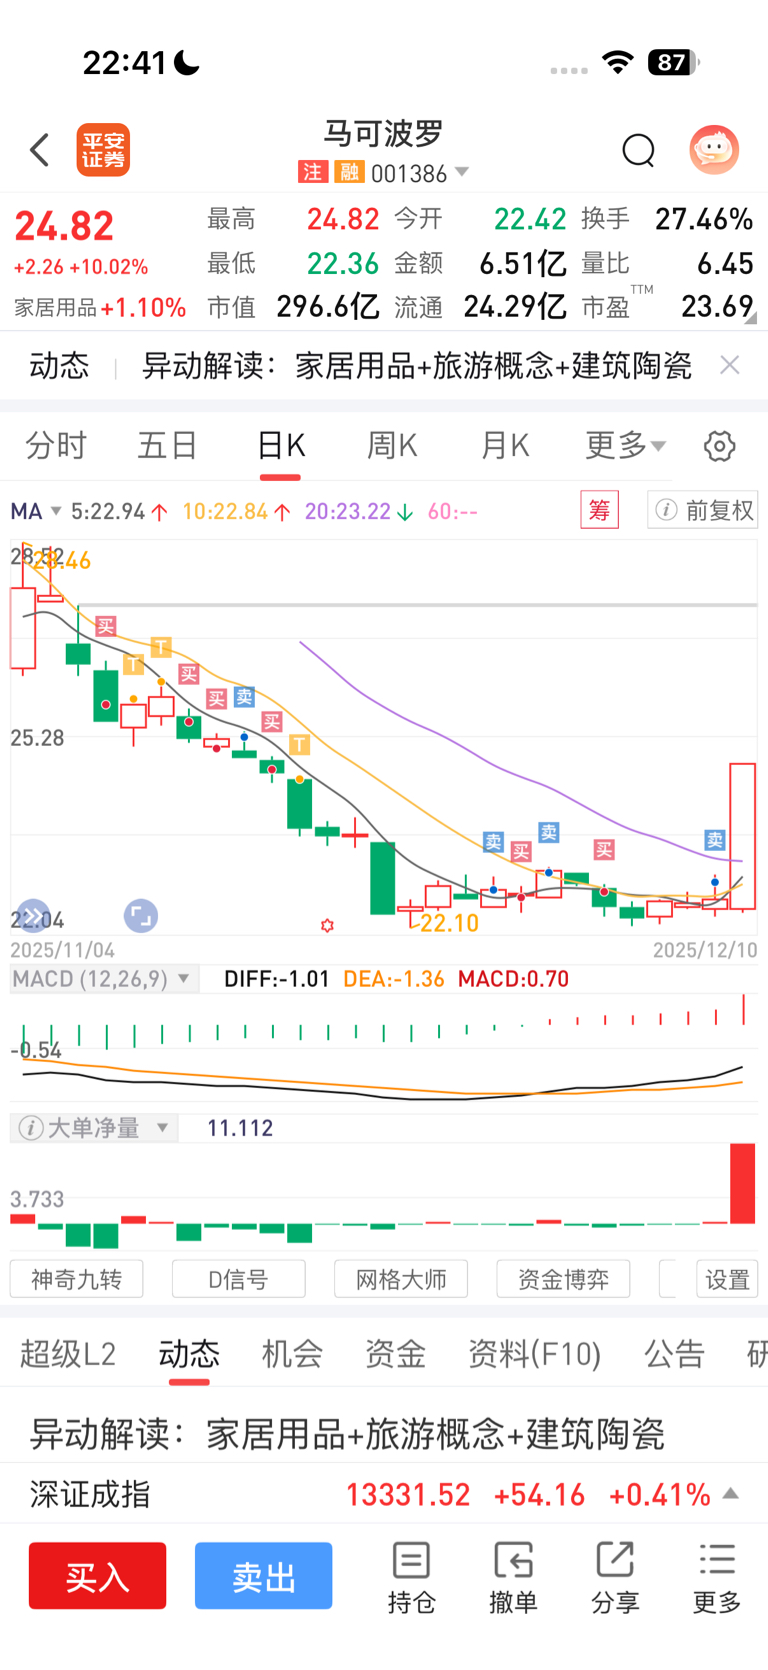Tap the red gear marker below candles

point(327,926)
